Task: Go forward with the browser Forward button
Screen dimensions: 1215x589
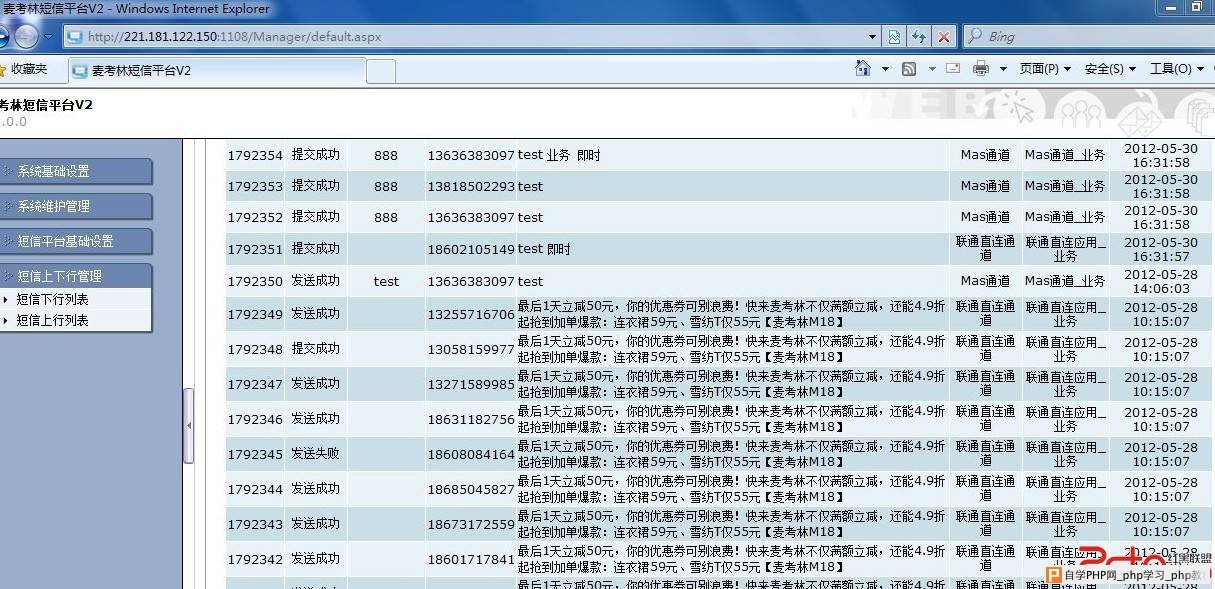Action: click(26, 37)
